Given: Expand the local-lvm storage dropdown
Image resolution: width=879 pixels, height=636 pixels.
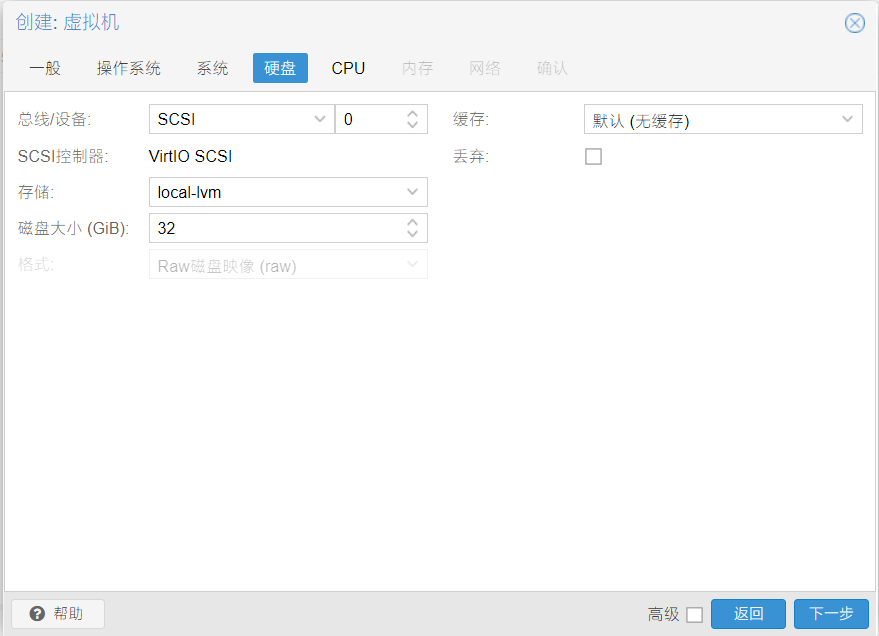Looking at the screenshot, I should point(412,192).
